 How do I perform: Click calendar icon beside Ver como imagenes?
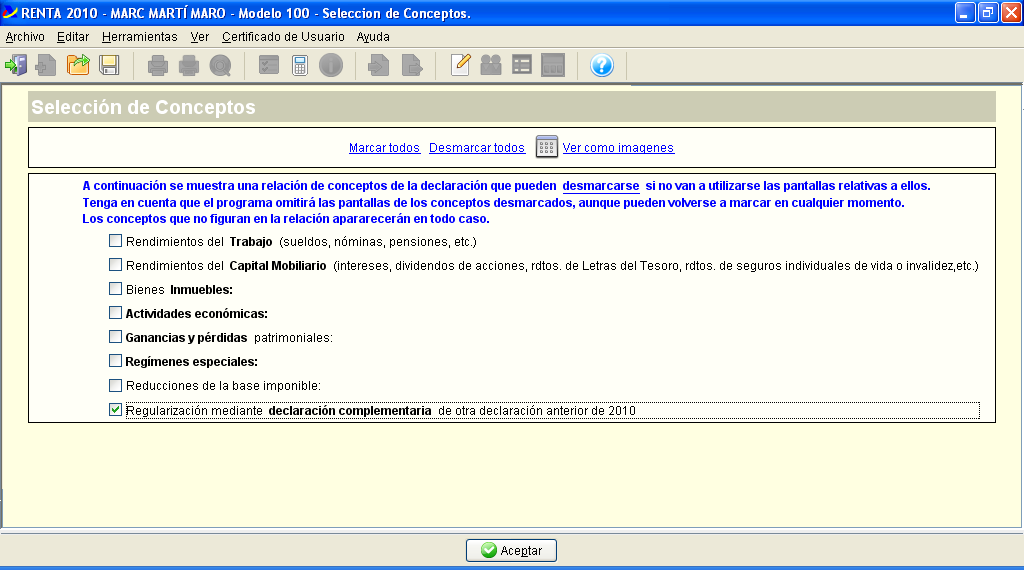[x=546, y=147]
